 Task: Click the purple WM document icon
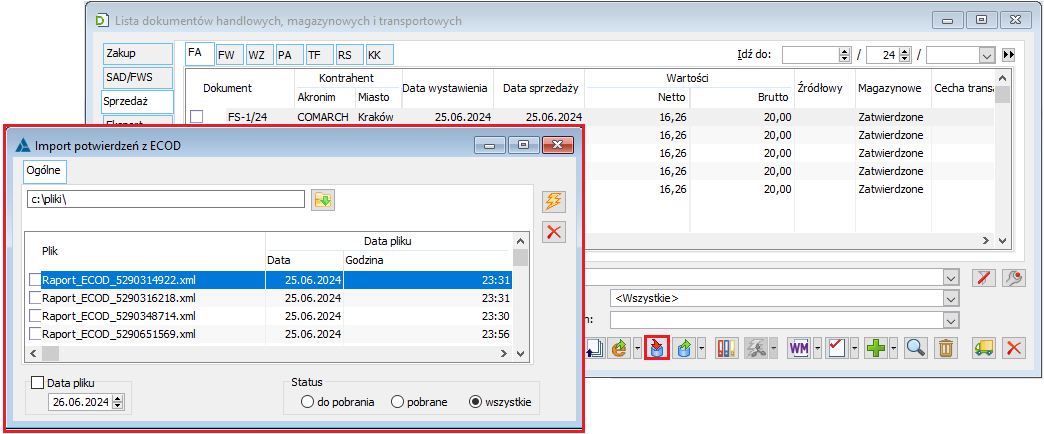click(798, 347)
